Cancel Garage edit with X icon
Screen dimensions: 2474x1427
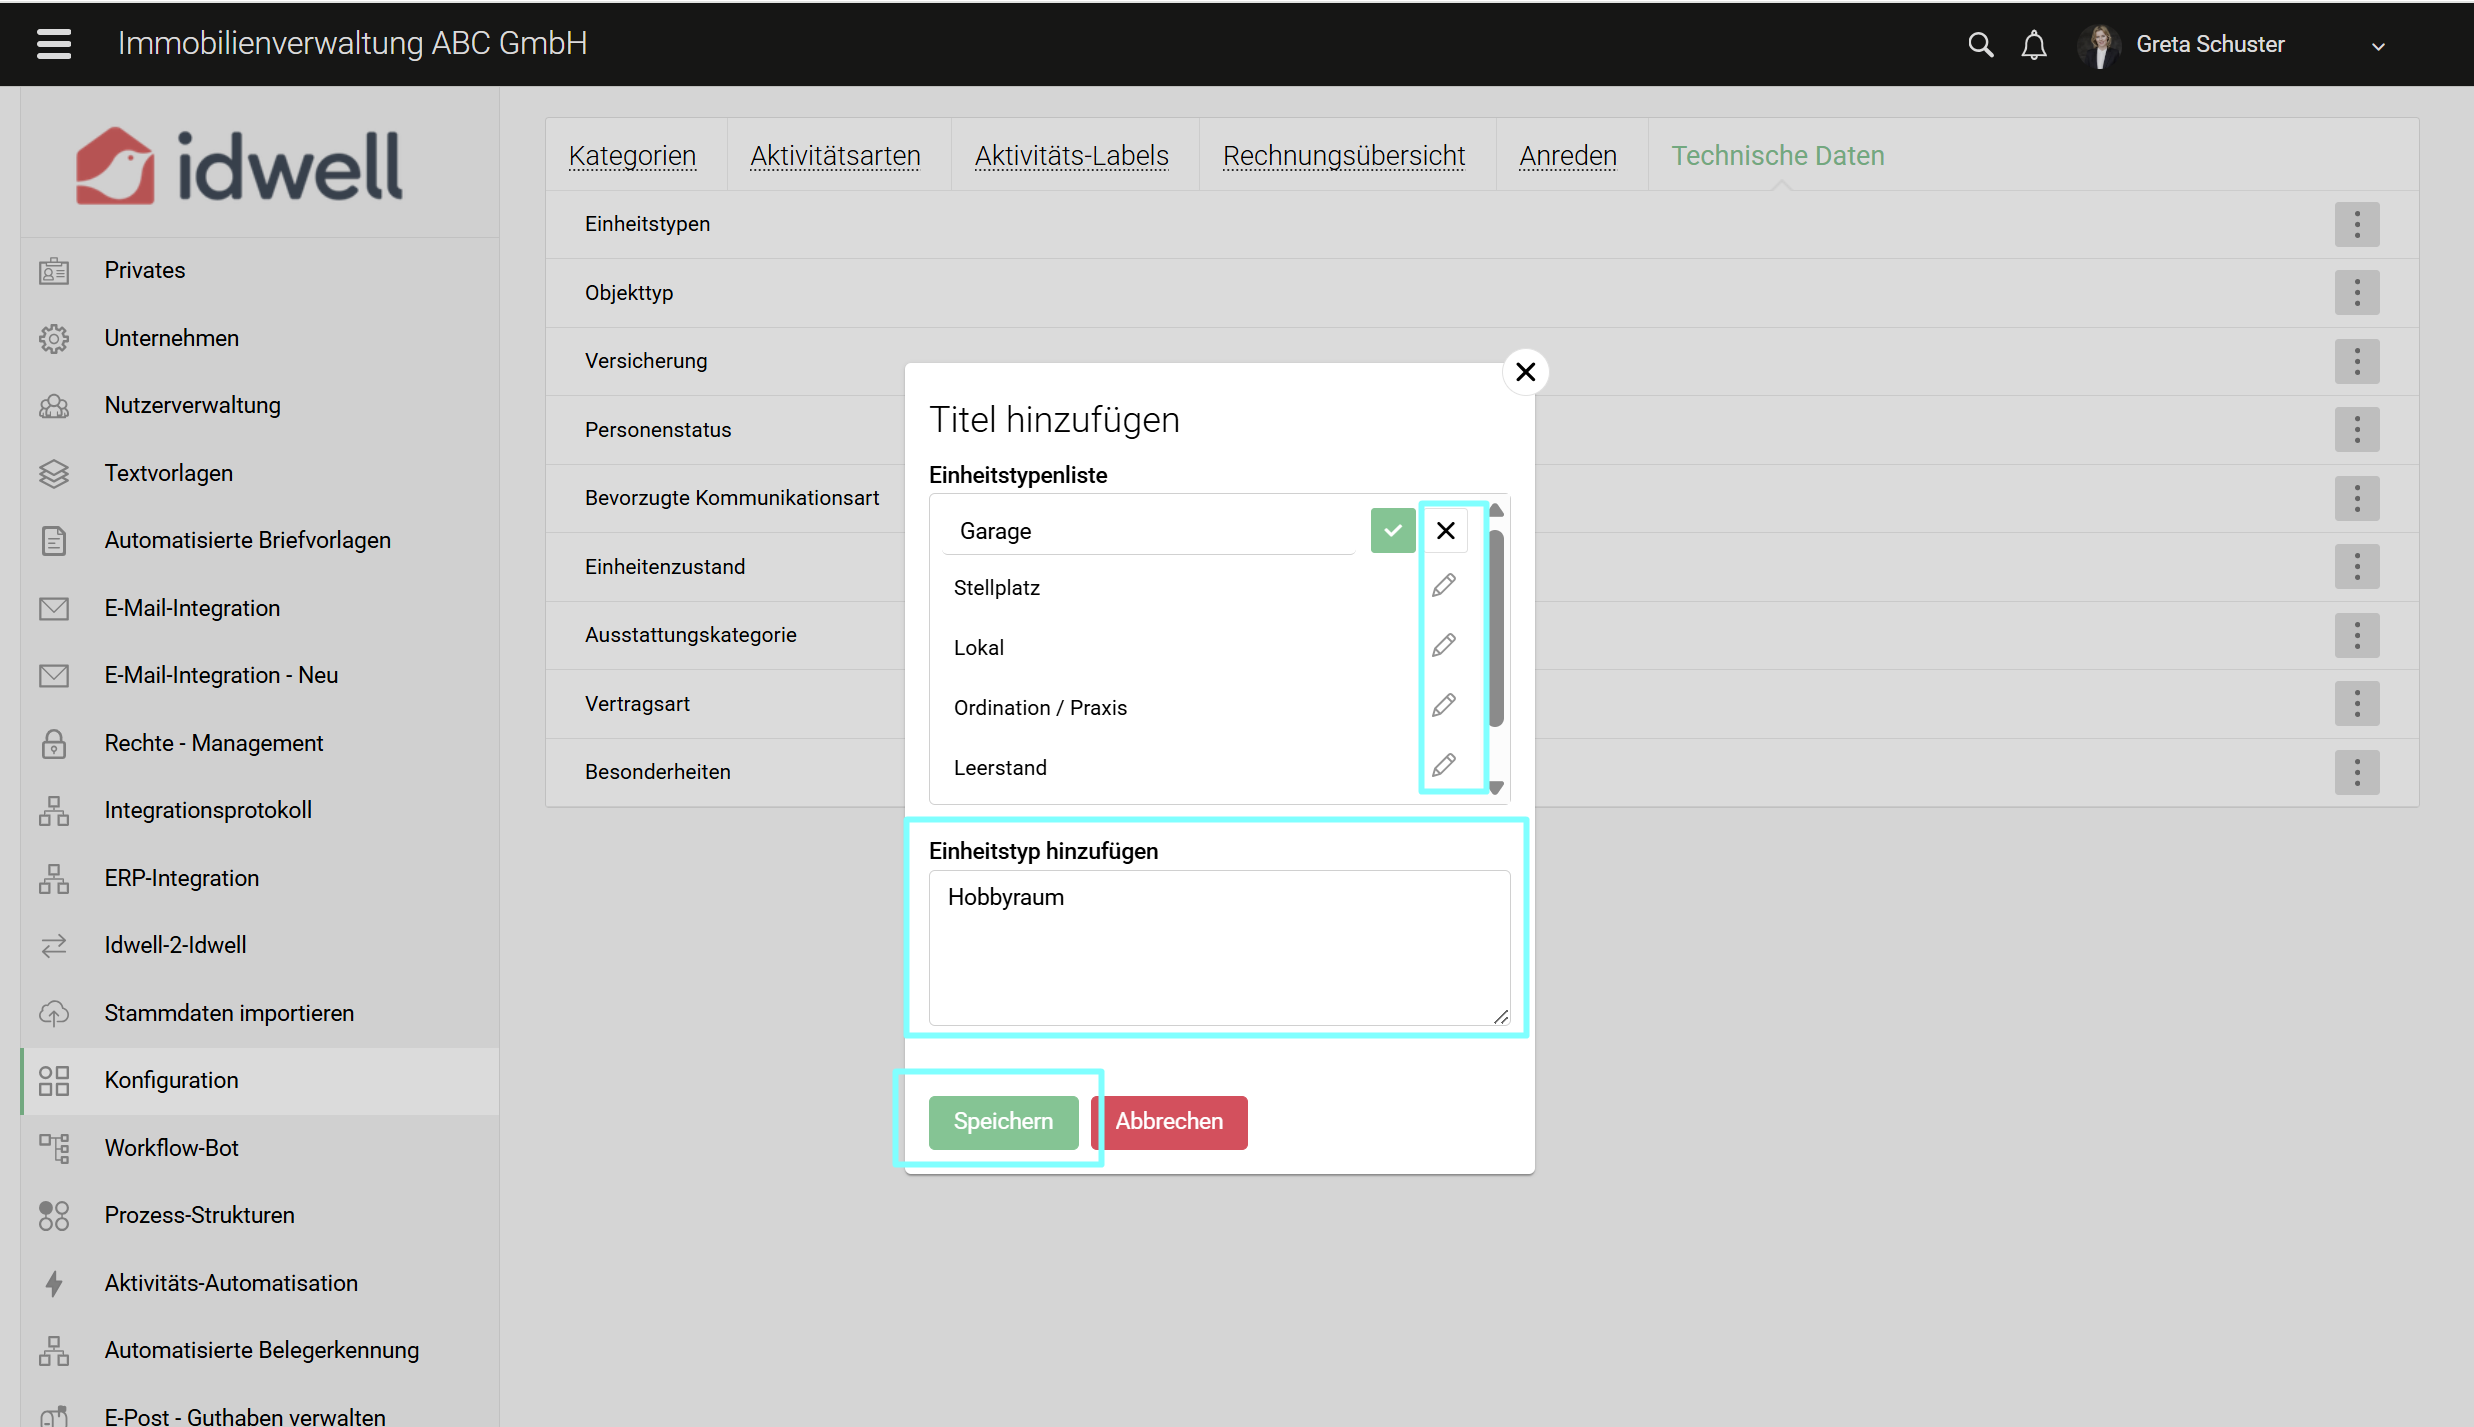point(1446,531)
